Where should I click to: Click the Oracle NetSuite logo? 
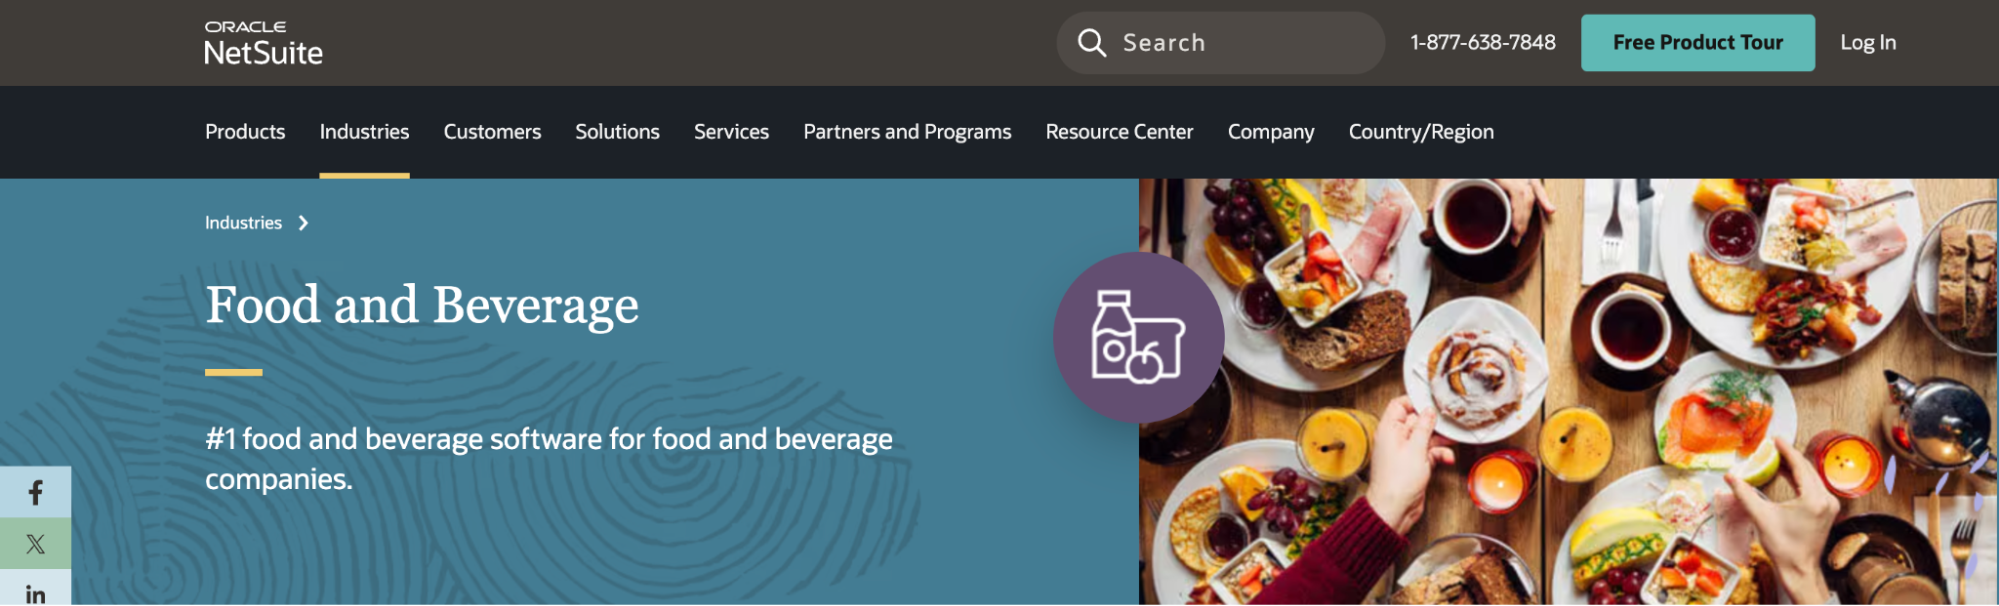coord(263,42)
